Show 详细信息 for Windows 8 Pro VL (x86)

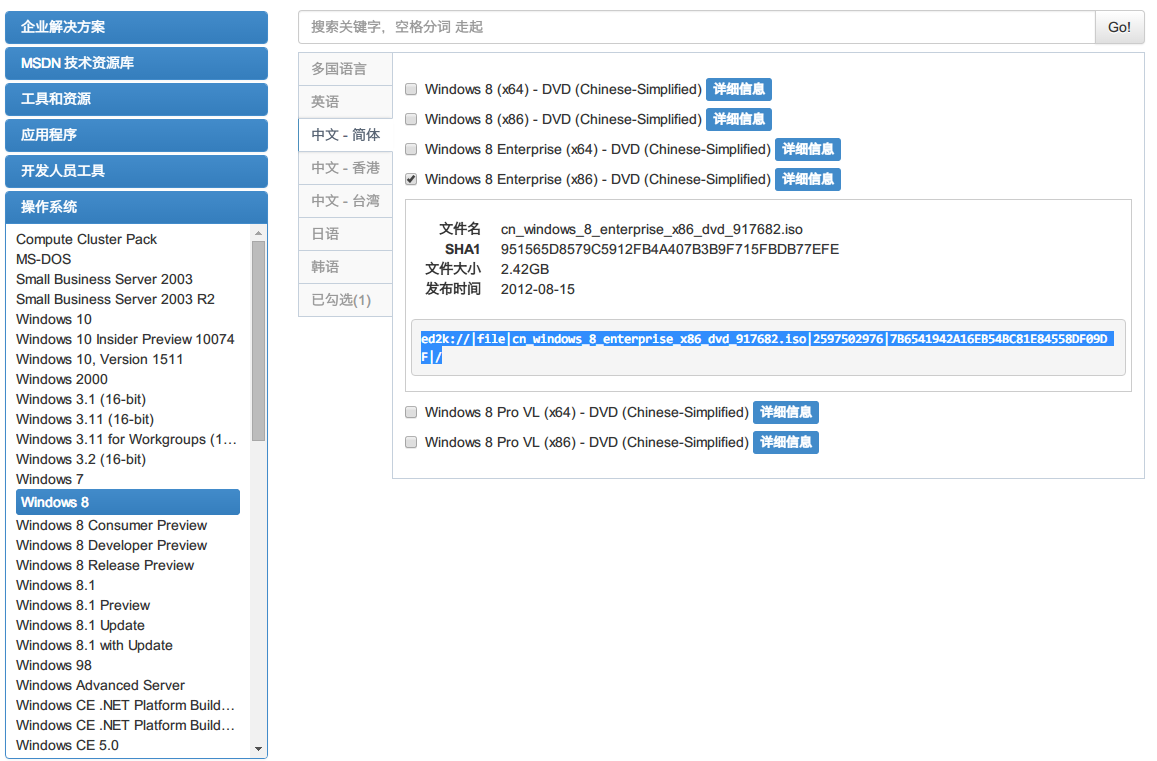click(786, 442)
